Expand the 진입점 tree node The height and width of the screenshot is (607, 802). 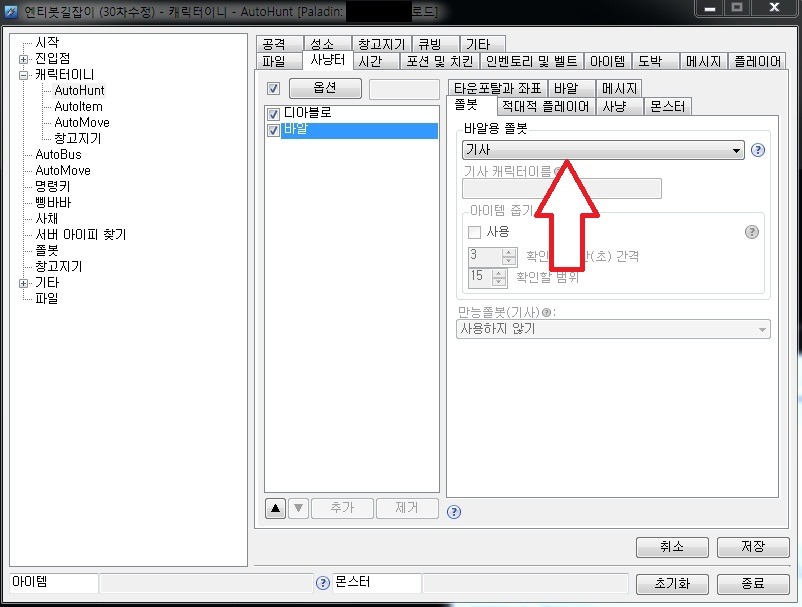pyautogui.click(x=23, y=59)
